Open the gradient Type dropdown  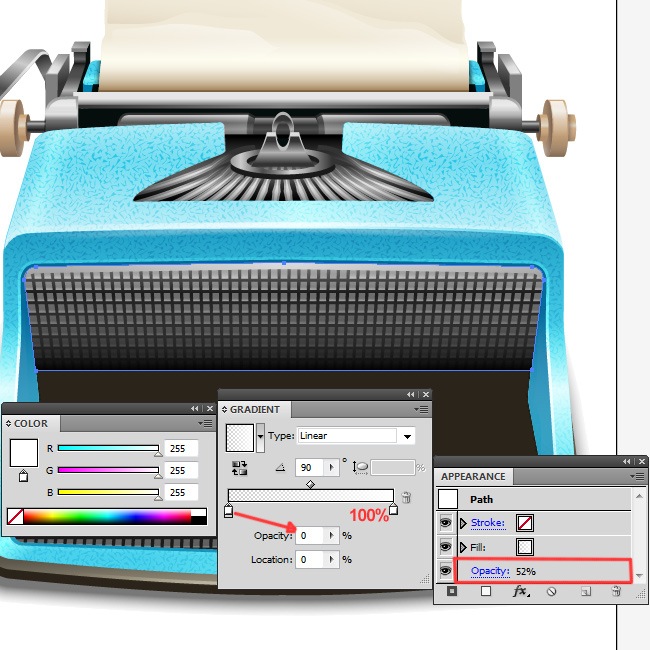pyautogui.click(x=407, y=437)
